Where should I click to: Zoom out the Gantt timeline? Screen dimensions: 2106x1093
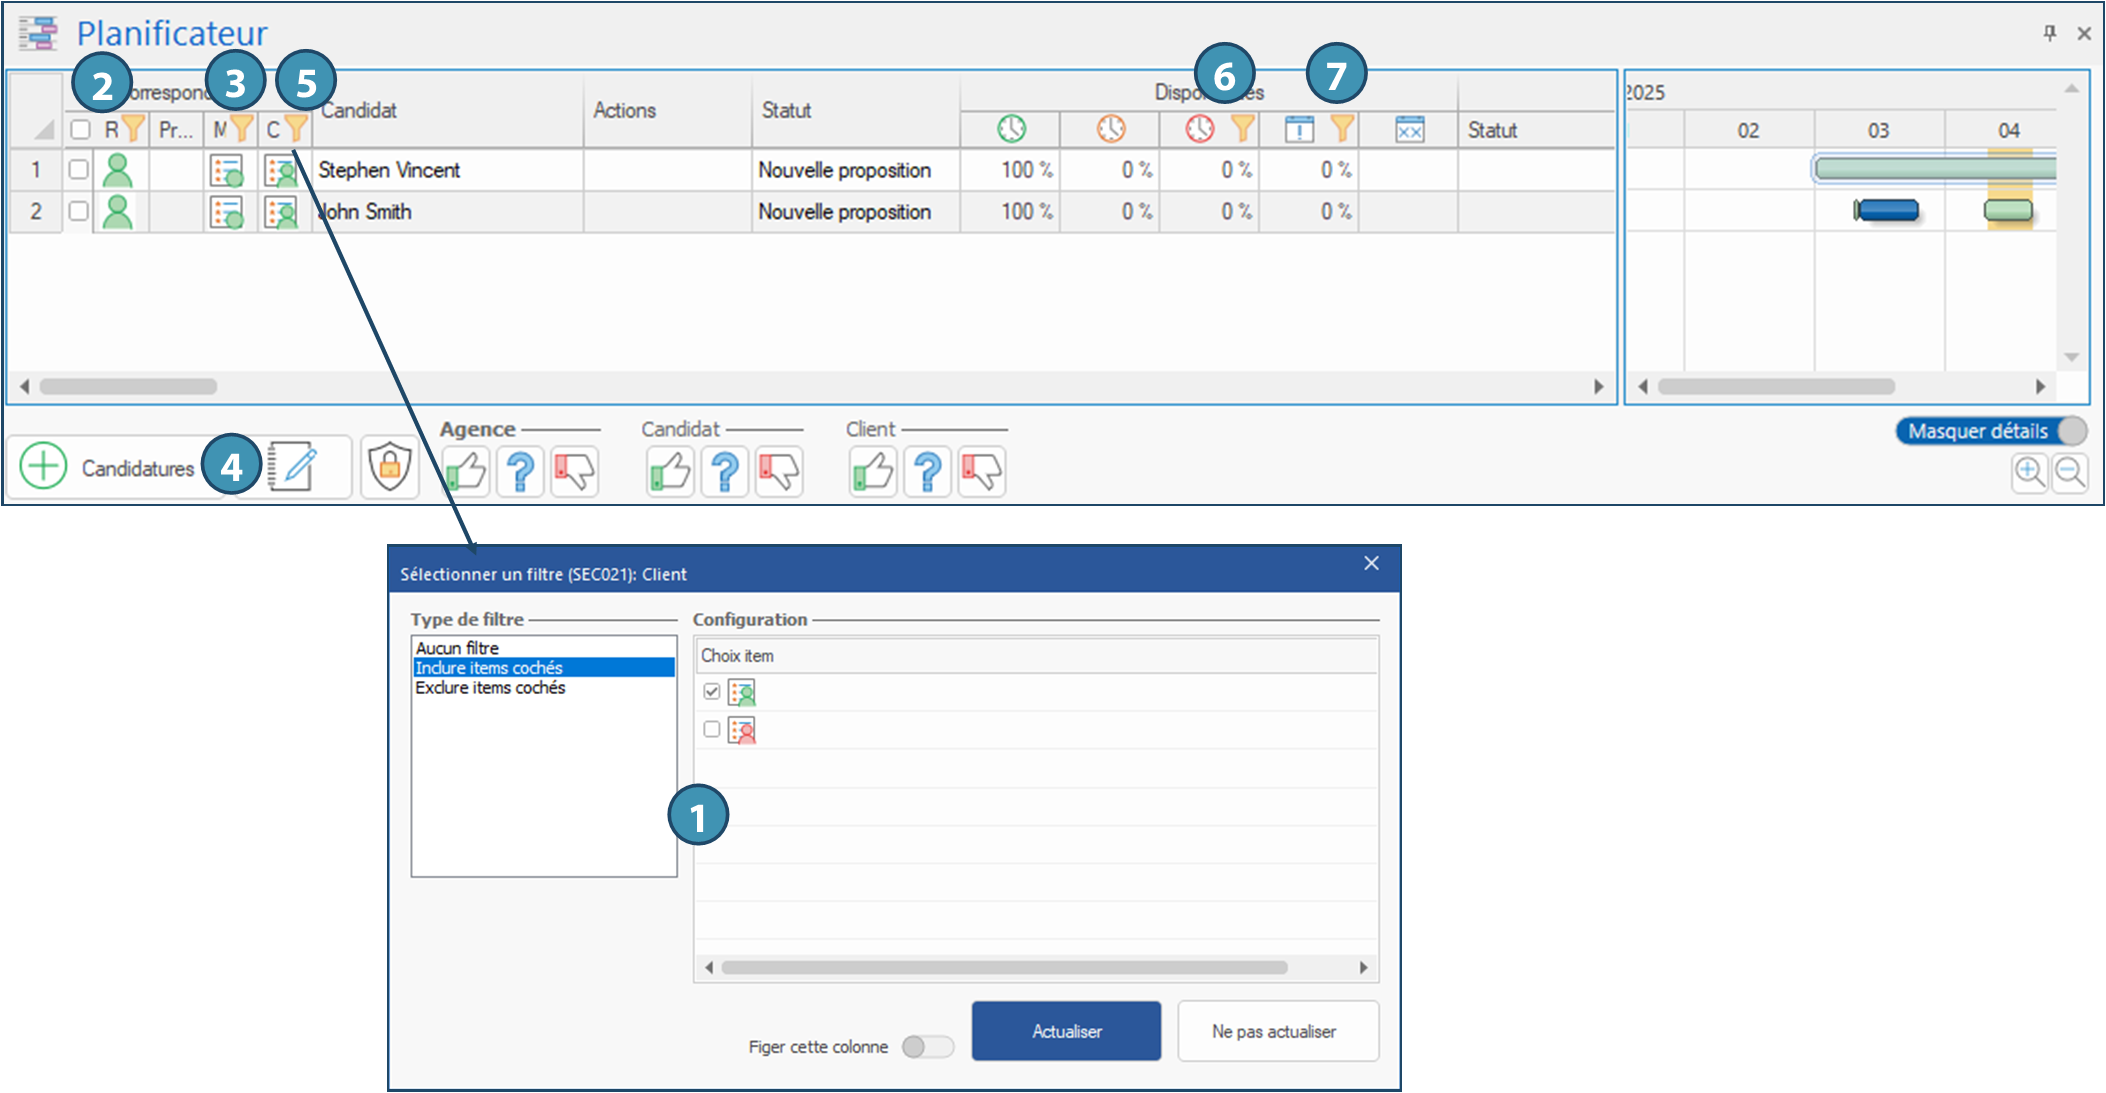2069,472
